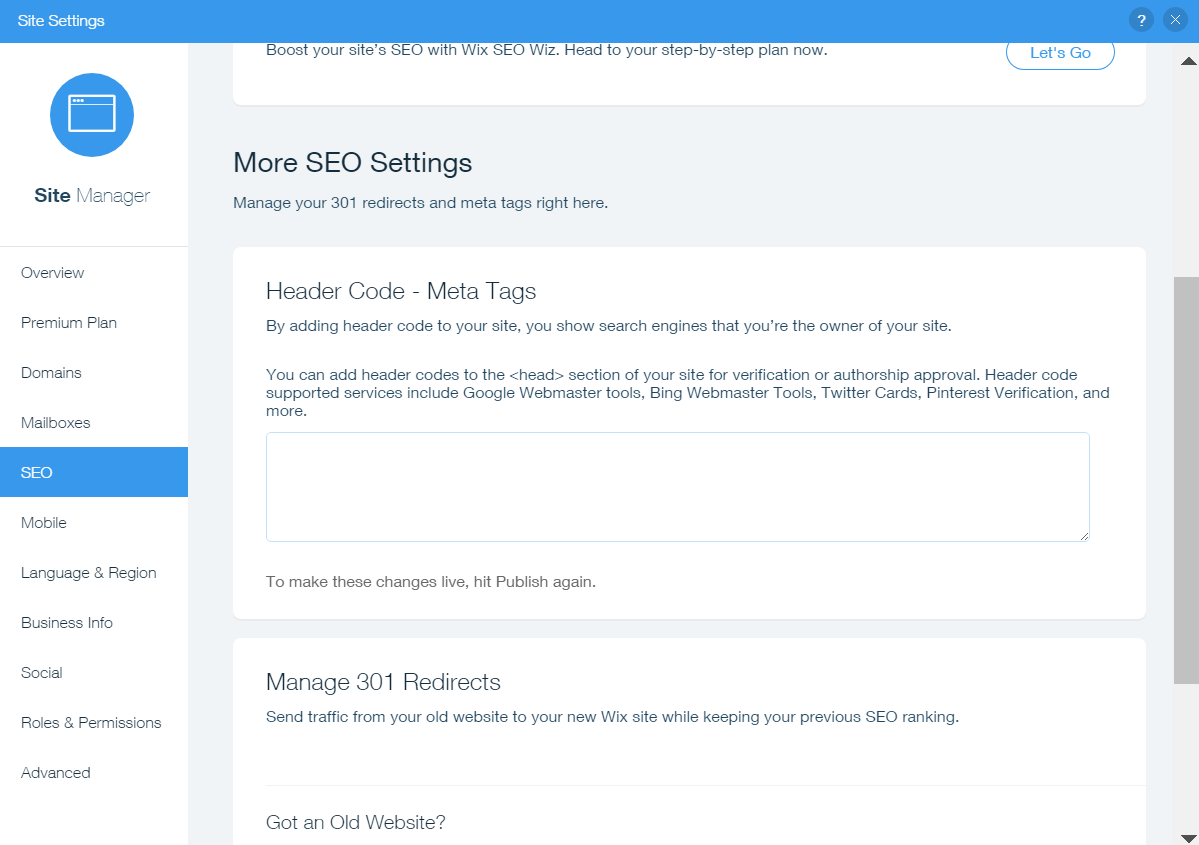This screenshot has width=1199, height=845.
Task: Switch to Mobile settings
Action: pyautogui.click(x=94, y=523)
